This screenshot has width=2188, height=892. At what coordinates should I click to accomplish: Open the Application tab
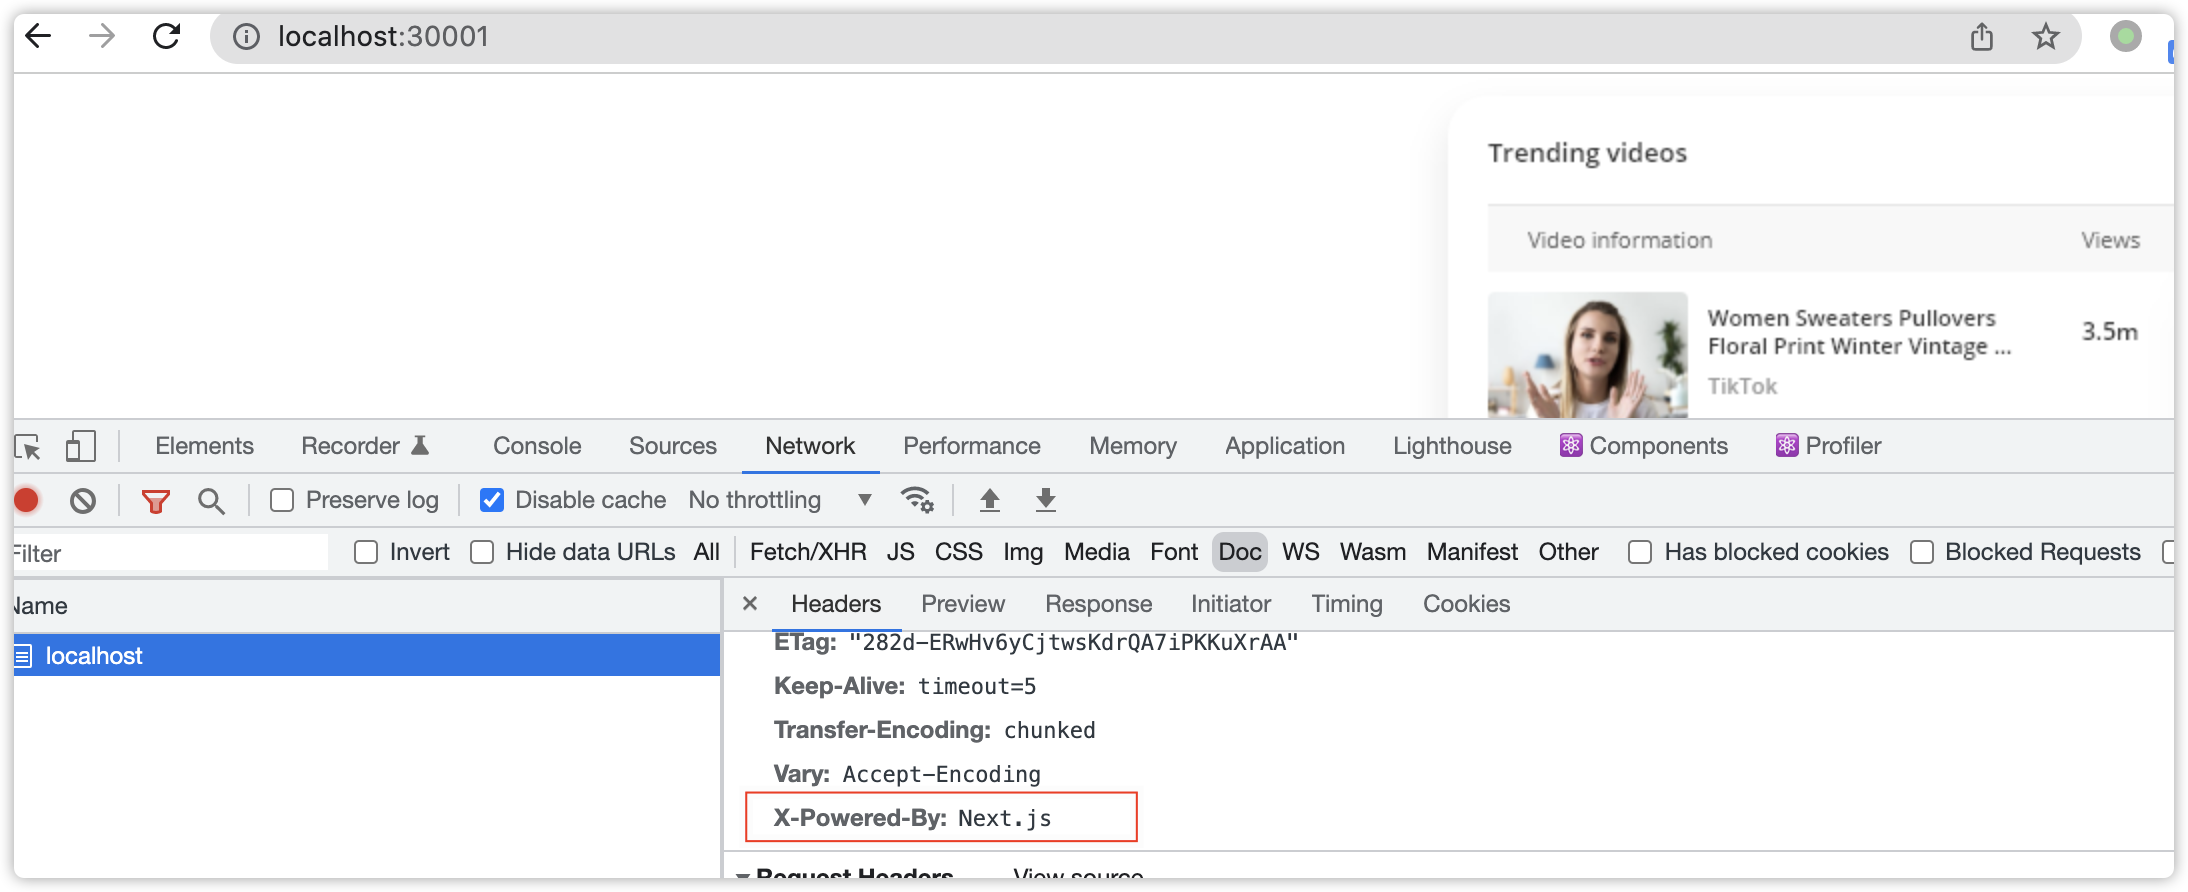(1285, 446)
